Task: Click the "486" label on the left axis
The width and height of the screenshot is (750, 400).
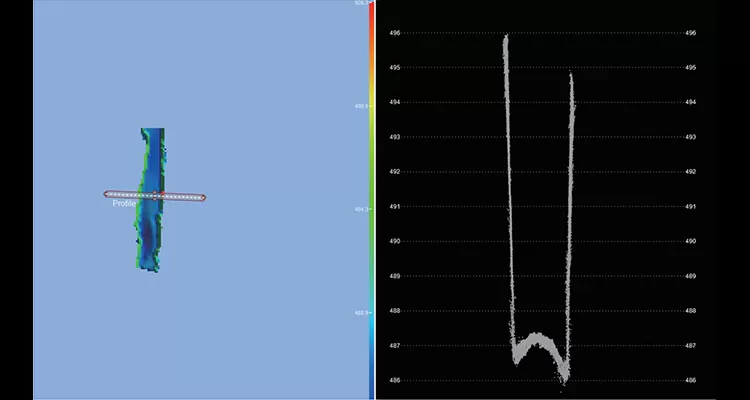Action: pyautogui.click(x=395, y=380)
